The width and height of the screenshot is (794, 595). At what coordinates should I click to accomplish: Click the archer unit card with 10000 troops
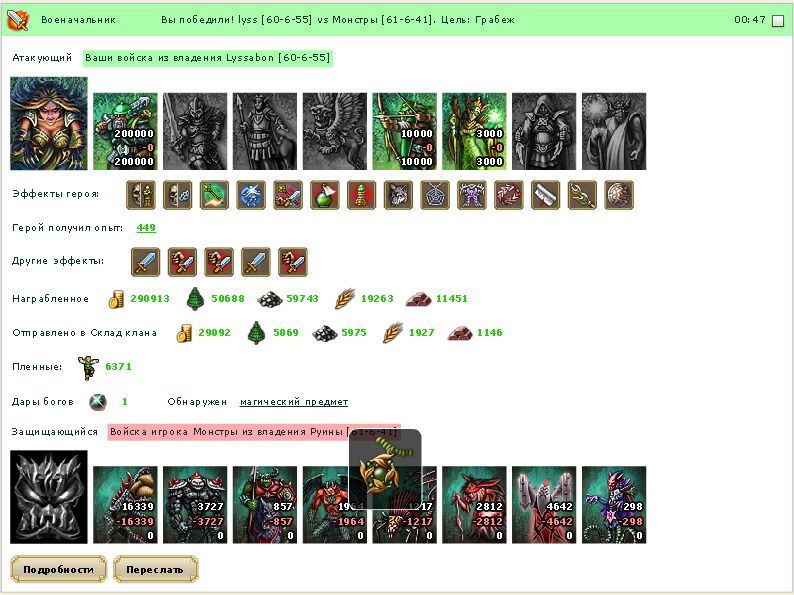[x=405, y=131]
